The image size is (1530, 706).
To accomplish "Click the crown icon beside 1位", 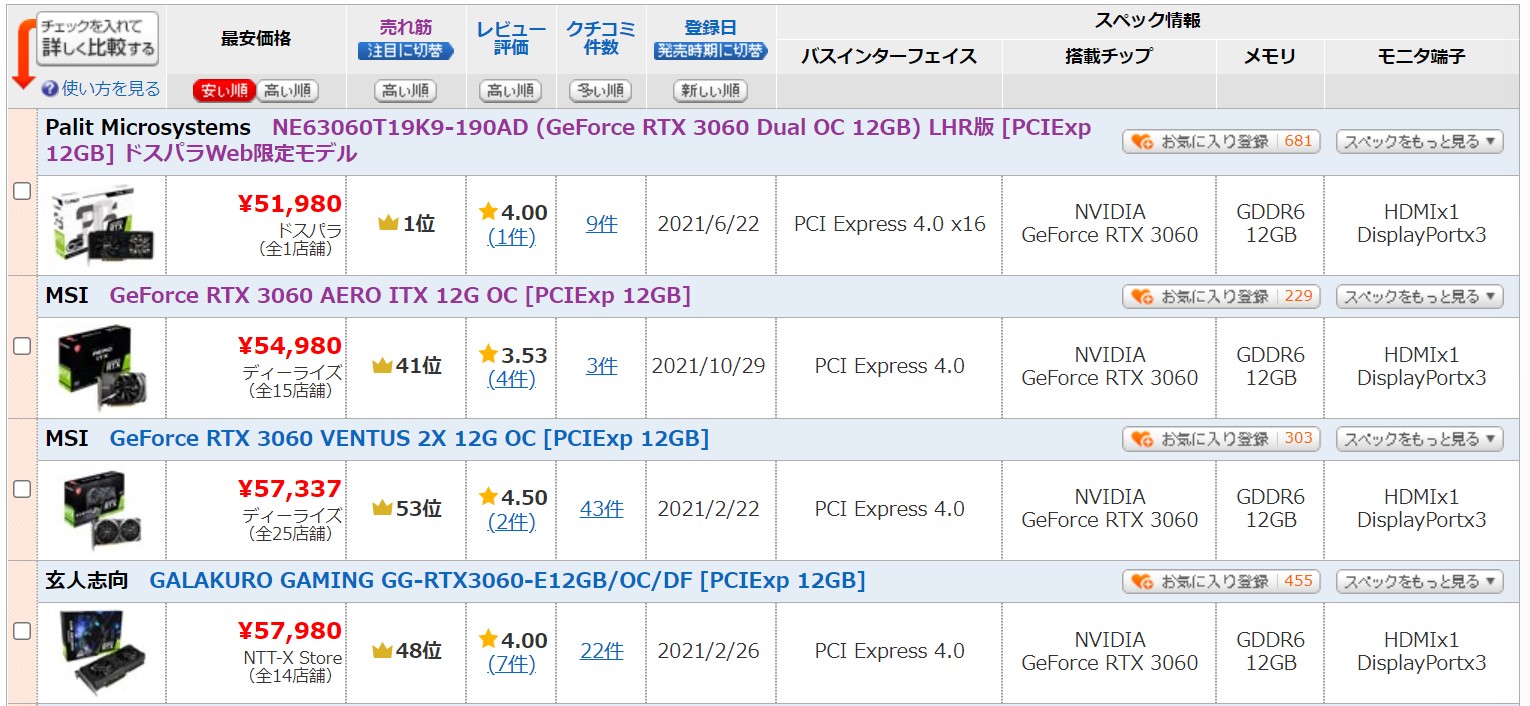I will 388,224.
